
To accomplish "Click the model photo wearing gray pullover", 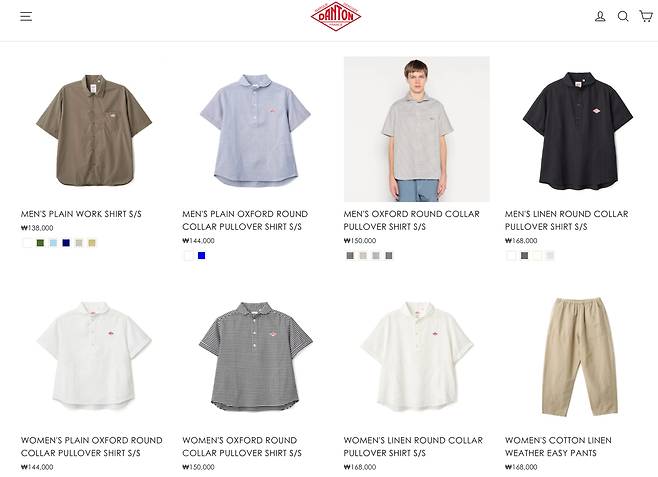I will [x=417, y=129].
